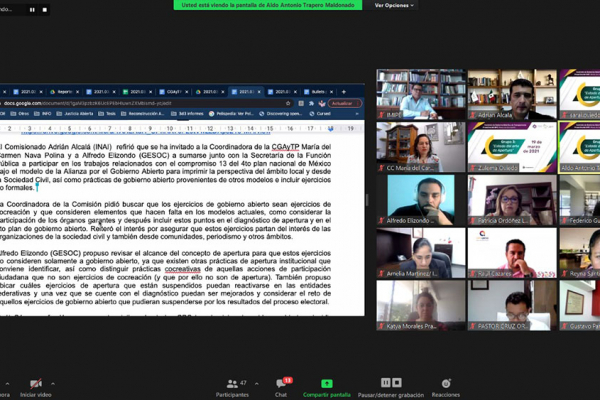Image resolution: width=600 pixels, height=400 pixels.
Task: Switch to the green Sheets browser tab
Action: pos(135,92)
